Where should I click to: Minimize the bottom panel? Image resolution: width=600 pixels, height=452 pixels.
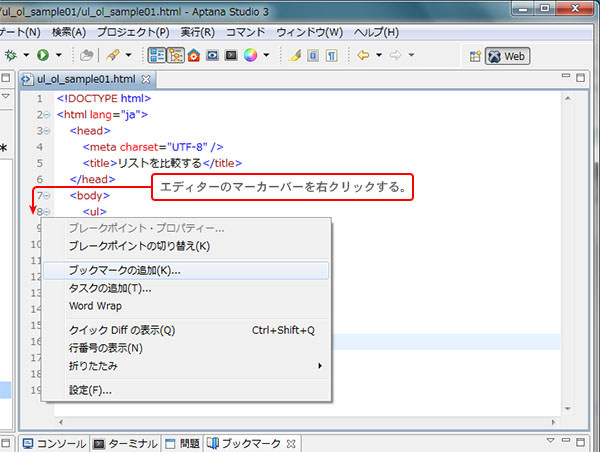tap(566, 441)
